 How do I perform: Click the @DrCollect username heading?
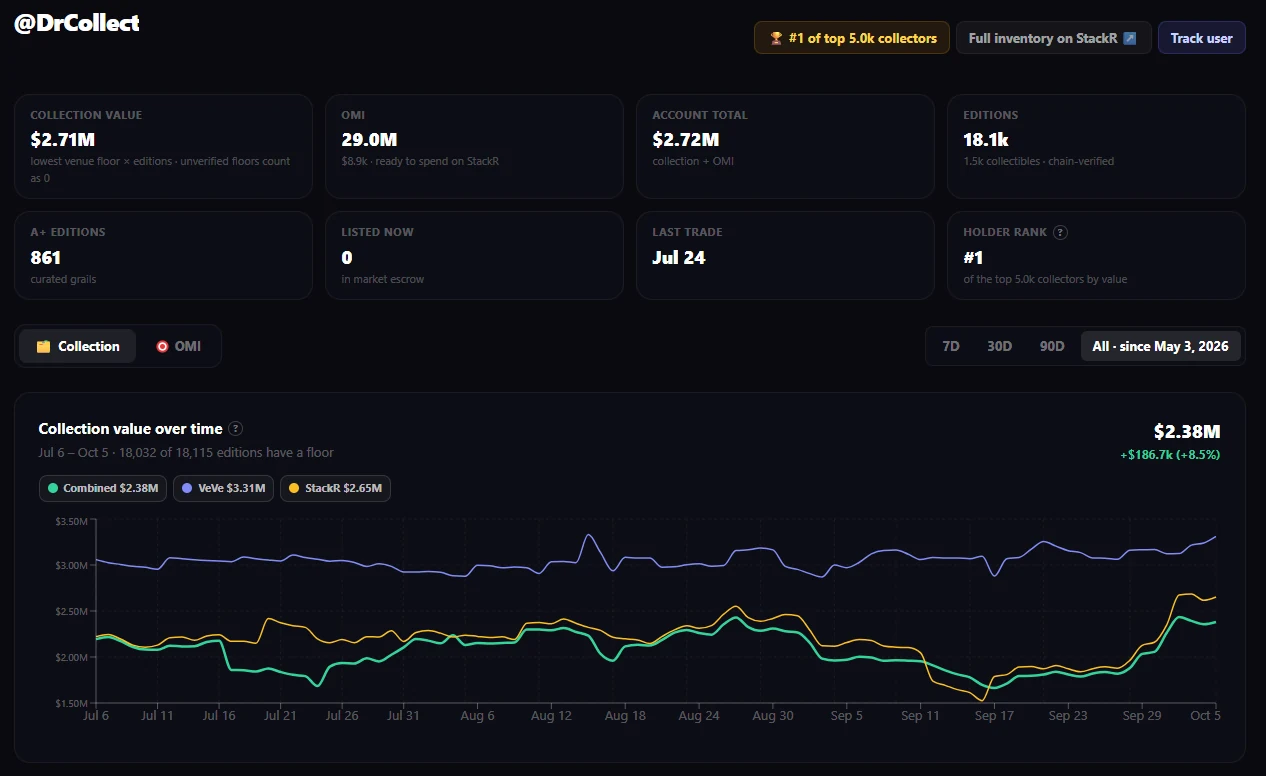pos(77,23)
